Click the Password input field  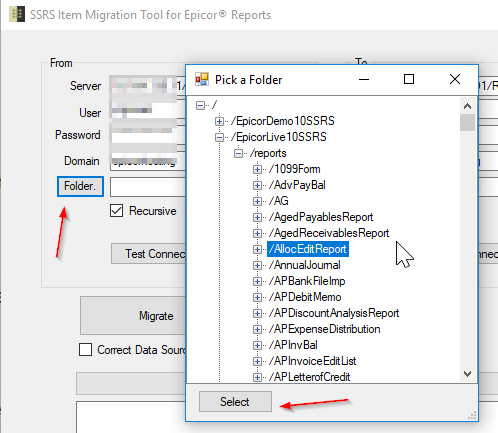148,135
